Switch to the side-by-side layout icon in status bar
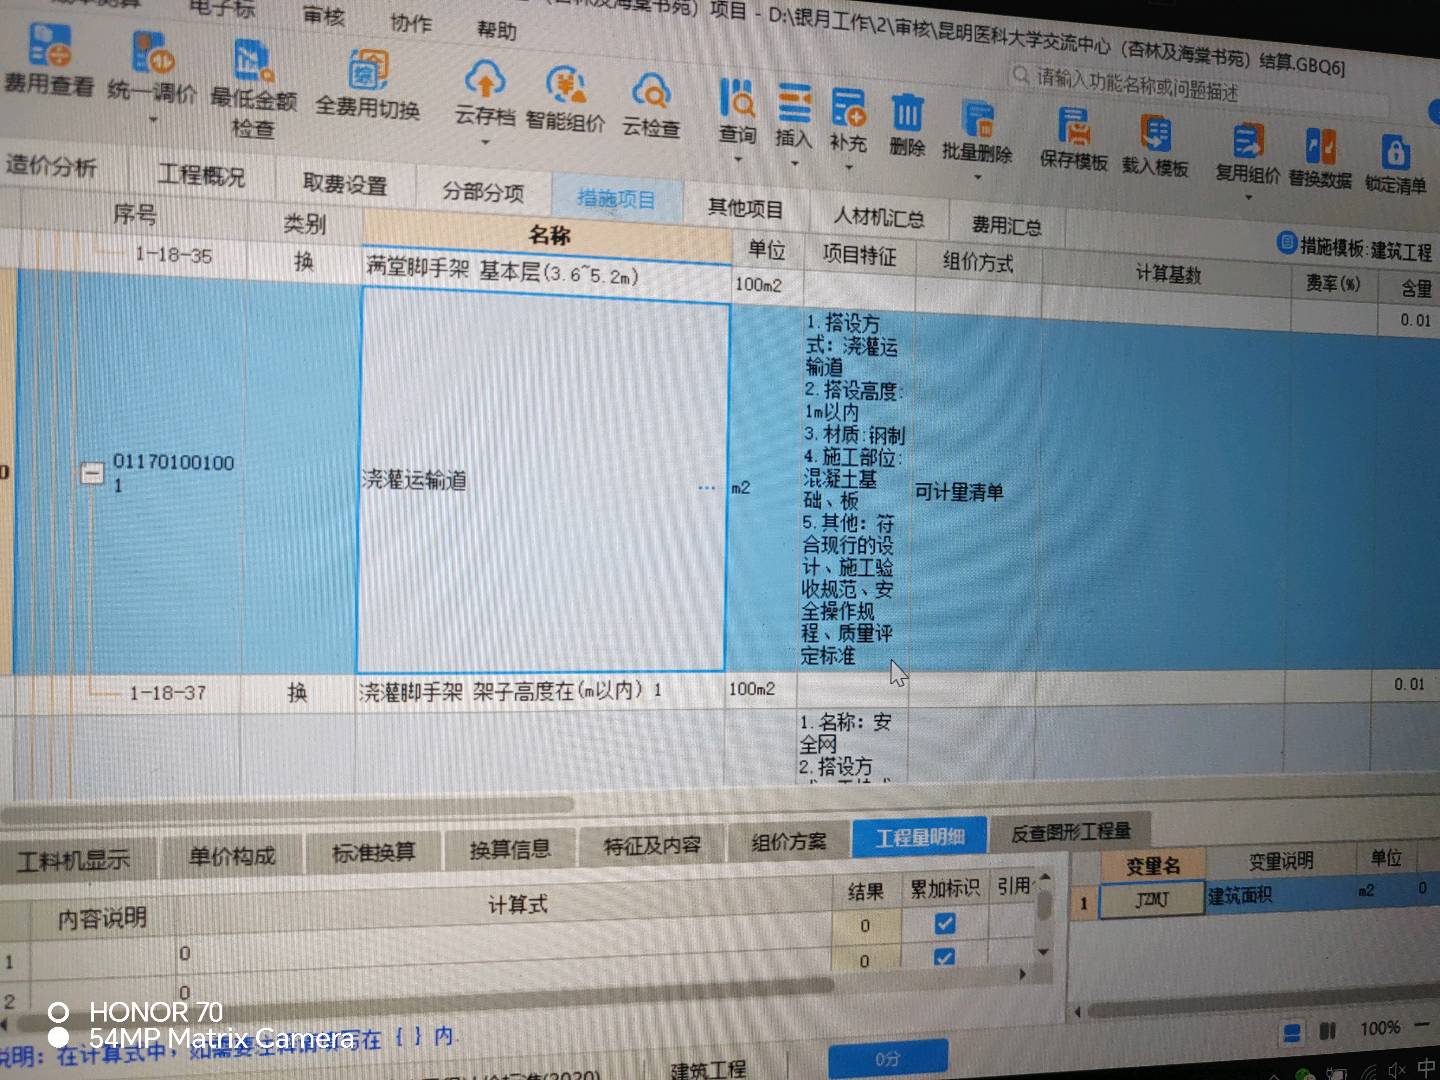1440x1080 pixels. 1328,1030
